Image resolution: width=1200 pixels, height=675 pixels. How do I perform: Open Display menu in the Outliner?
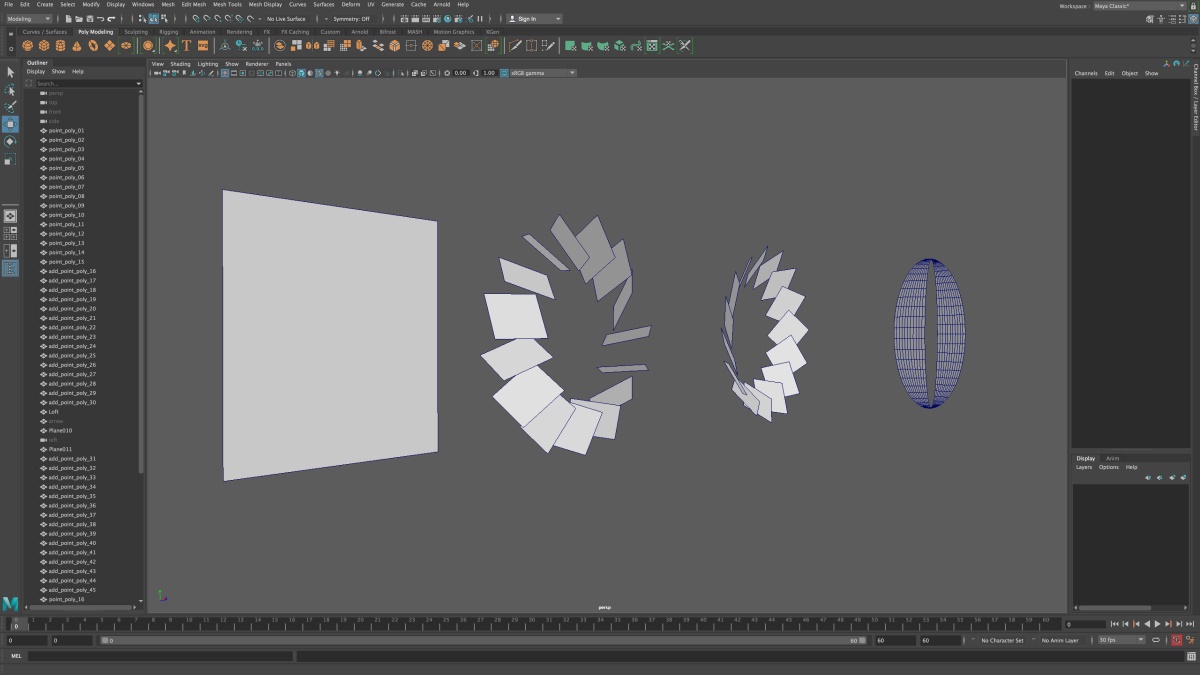coord(36,72)
